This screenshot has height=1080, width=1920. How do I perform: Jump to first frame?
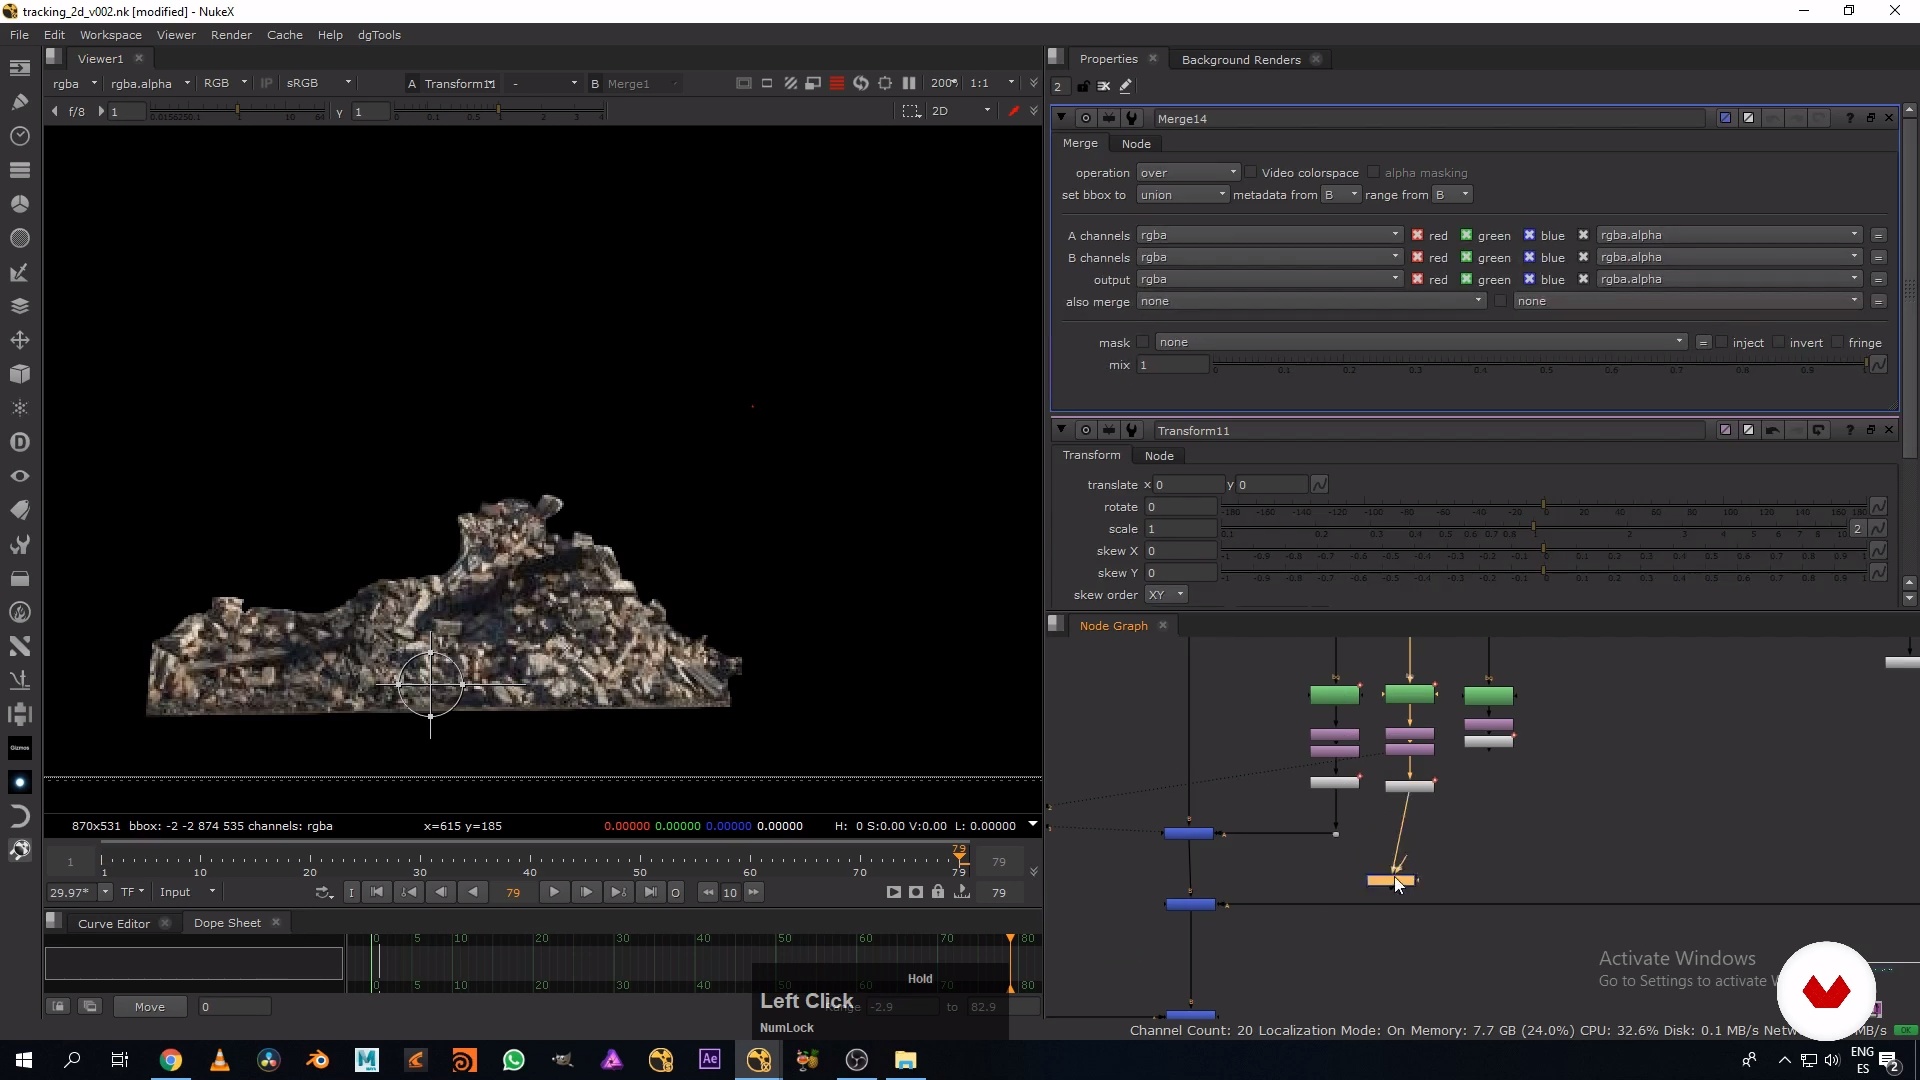(x=377, y=892)
